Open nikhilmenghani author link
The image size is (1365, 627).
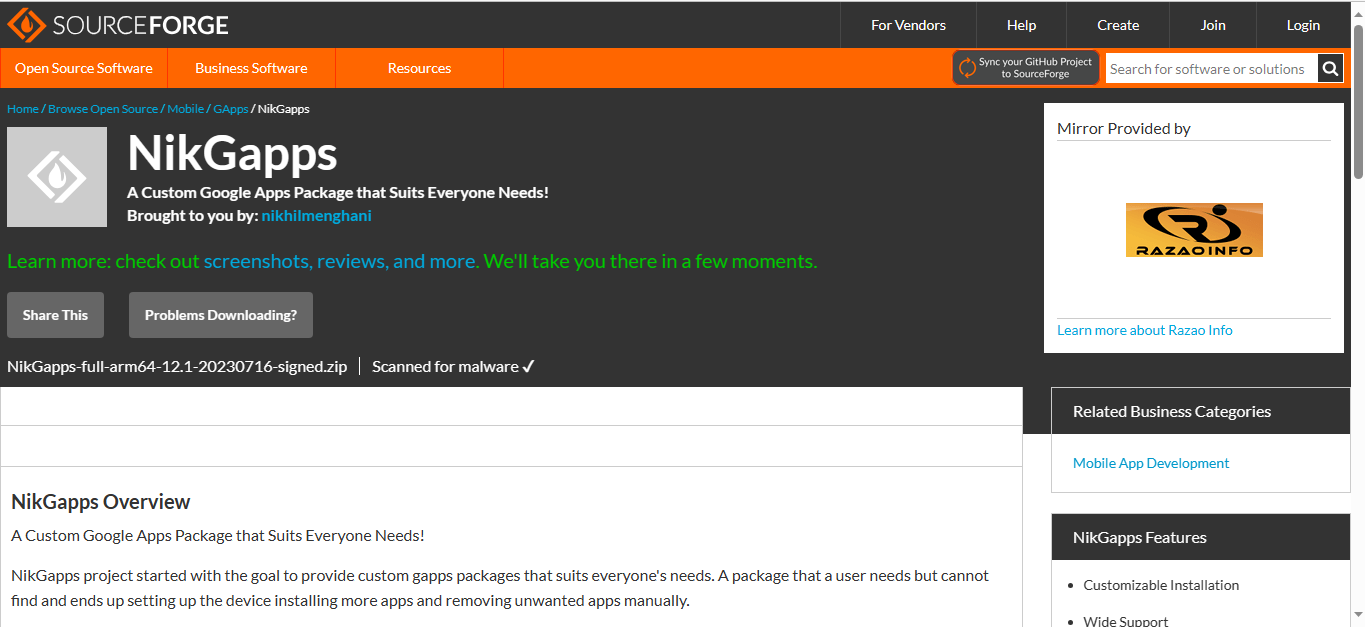(x=316, y=216)
